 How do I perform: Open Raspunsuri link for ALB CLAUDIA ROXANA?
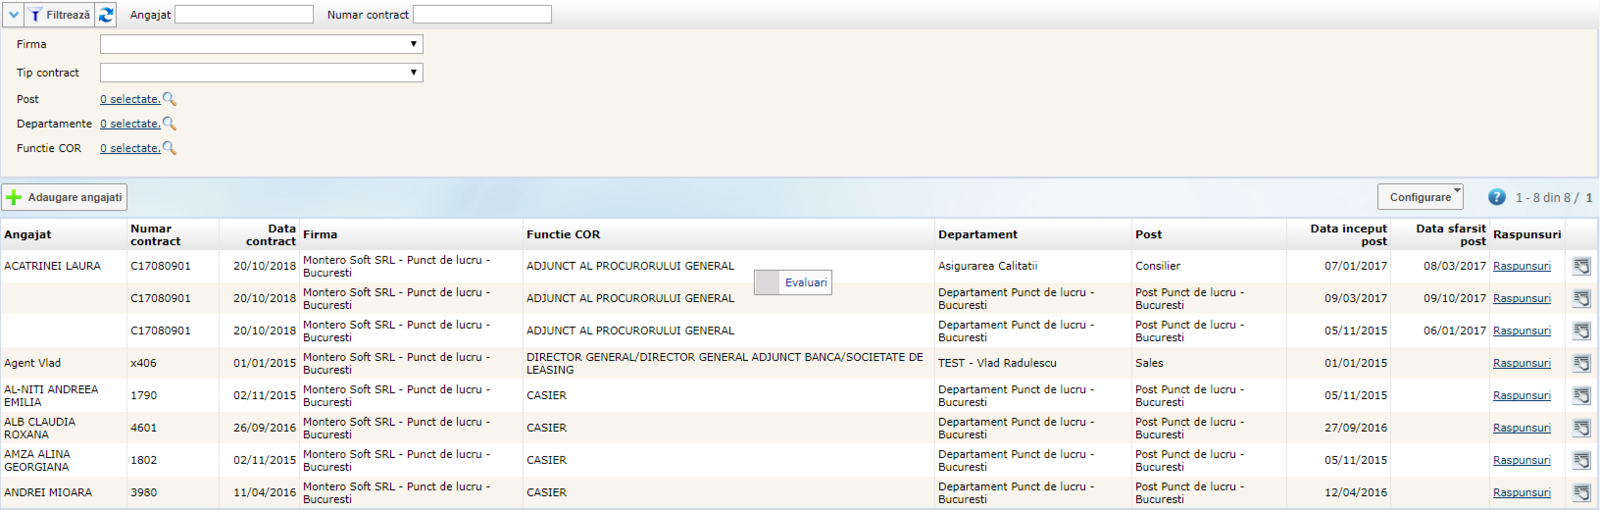pyautogui.click(x=1521, y=428)
